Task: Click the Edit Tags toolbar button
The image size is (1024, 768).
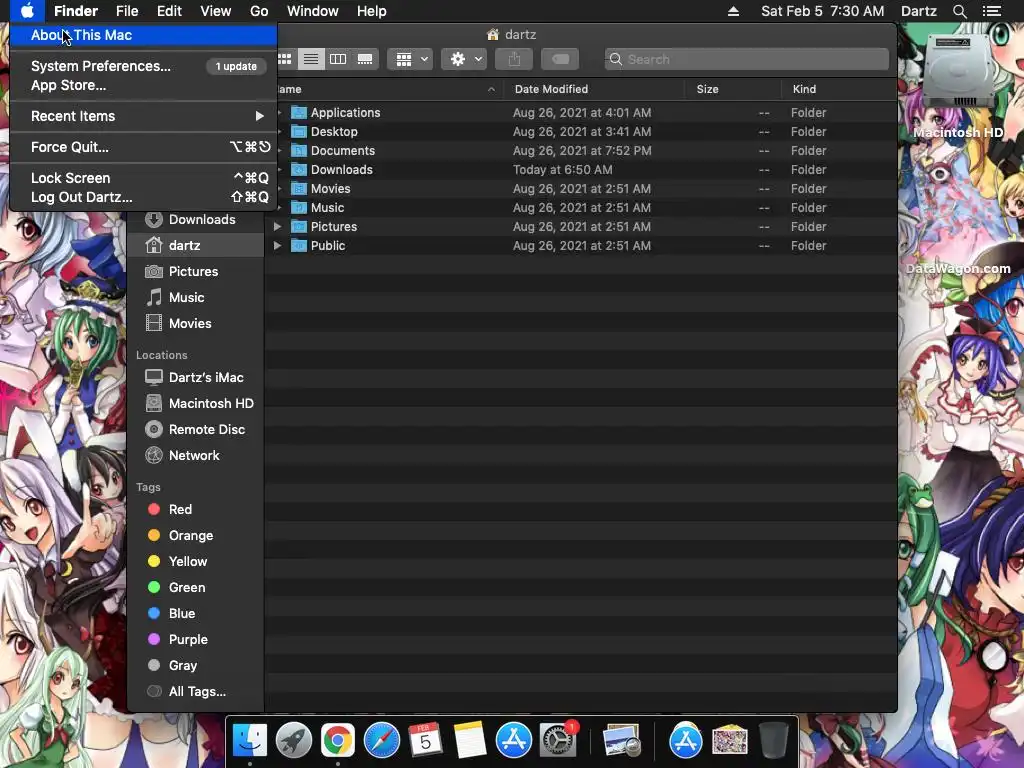Action: (560, 59)
